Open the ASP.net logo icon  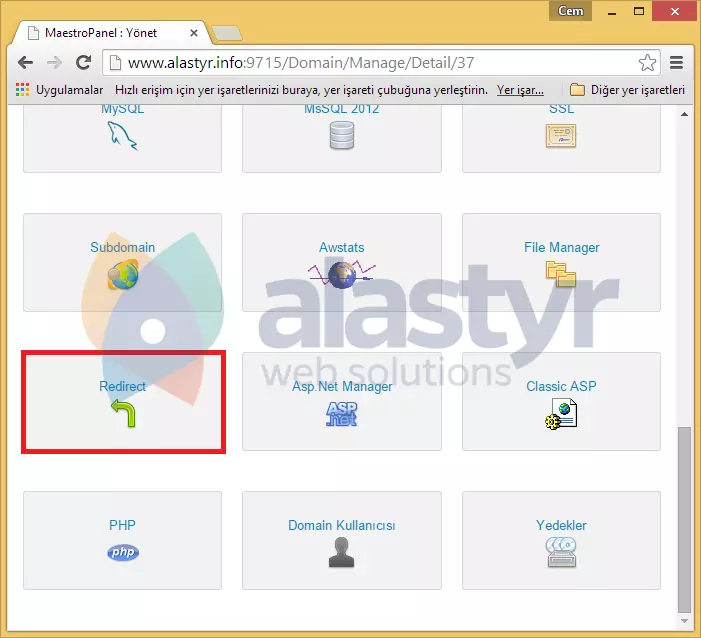click(342, 414)
